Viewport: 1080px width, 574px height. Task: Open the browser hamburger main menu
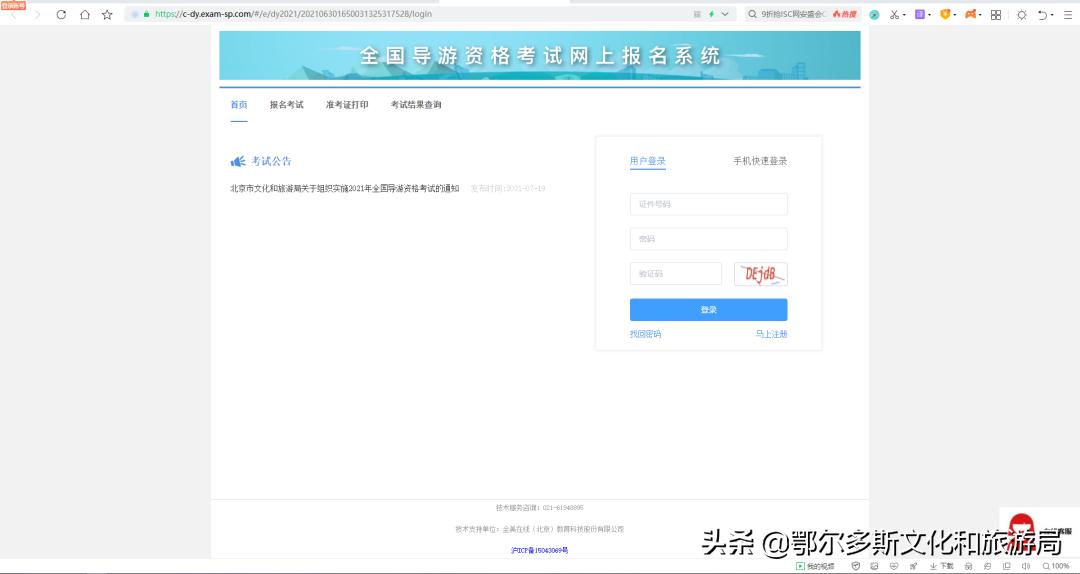(1068, 14)
